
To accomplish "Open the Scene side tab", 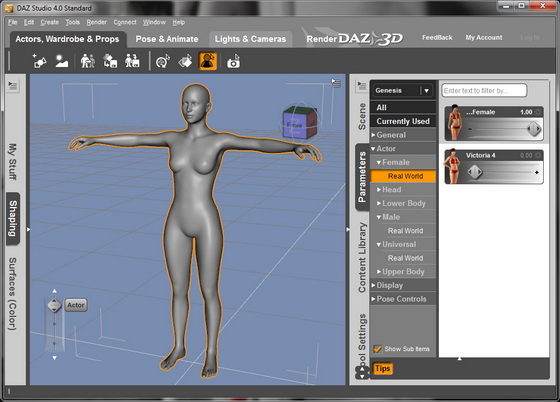I will click(x=362, y=116).
